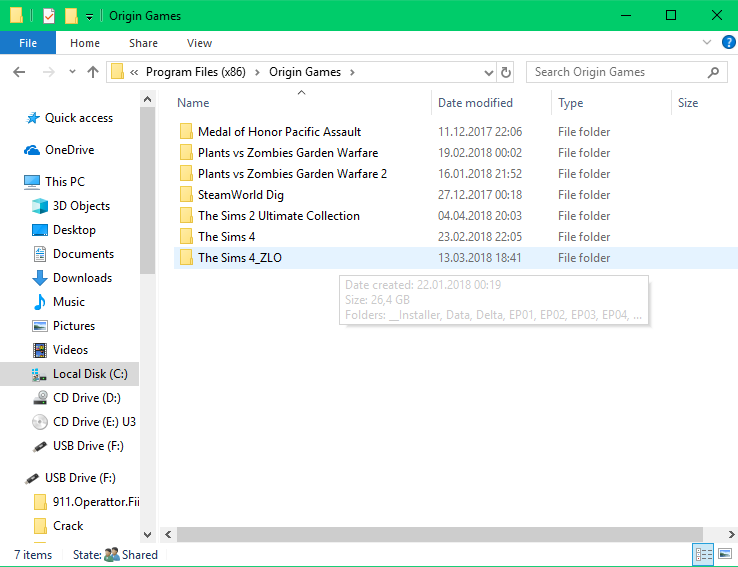Viewport: 738px width, 567px height.
Task: Click the 7 items status text
Action: pyautogui.click(x=32, y=555)
